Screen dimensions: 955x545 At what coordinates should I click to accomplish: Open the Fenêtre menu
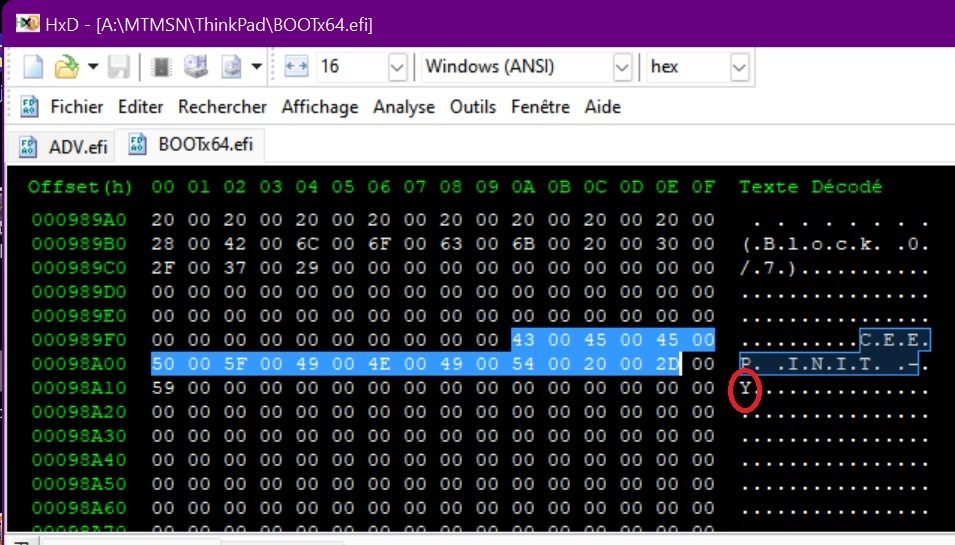(540, 107)
